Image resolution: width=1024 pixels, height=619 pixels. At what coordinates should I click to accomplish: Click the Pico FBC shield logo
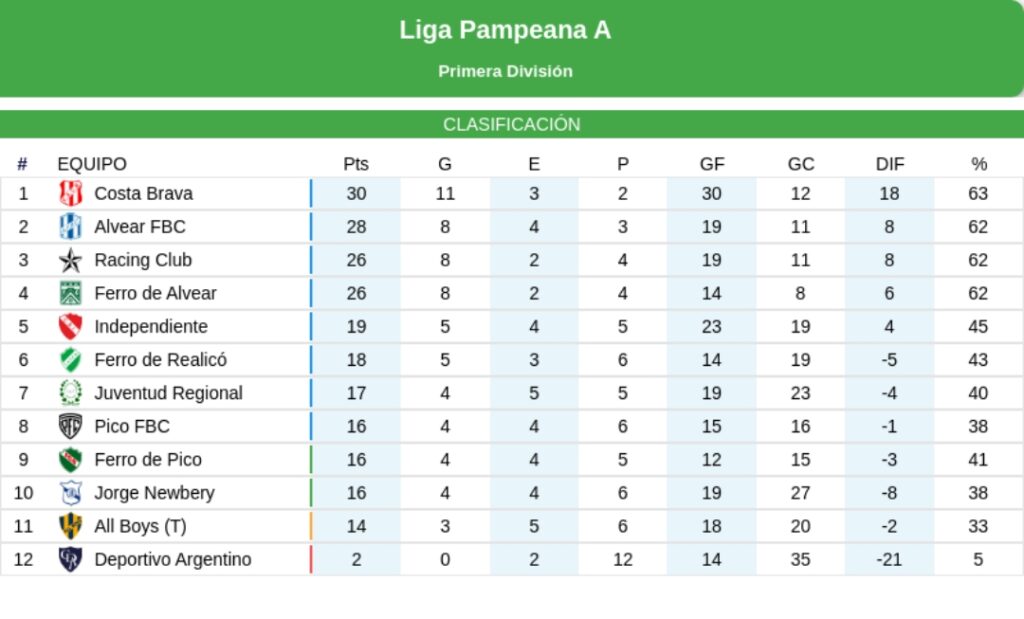tap(71, 426)
